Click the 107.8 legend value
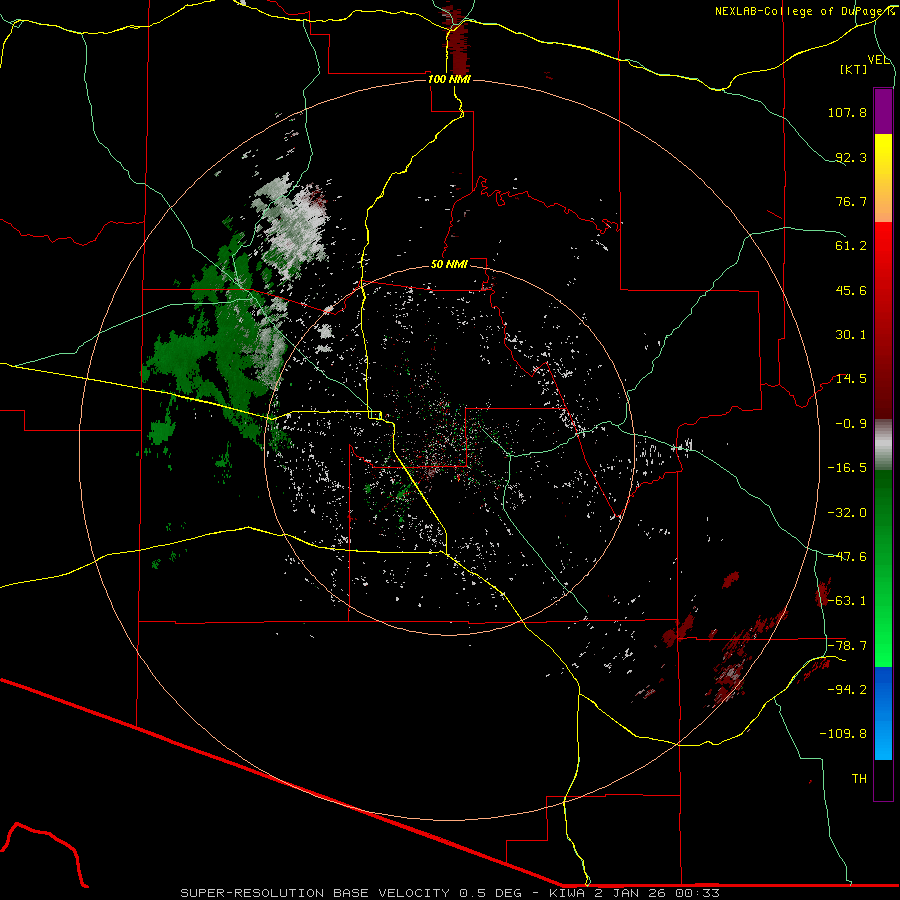900x900 pixels. pos(847,112)
